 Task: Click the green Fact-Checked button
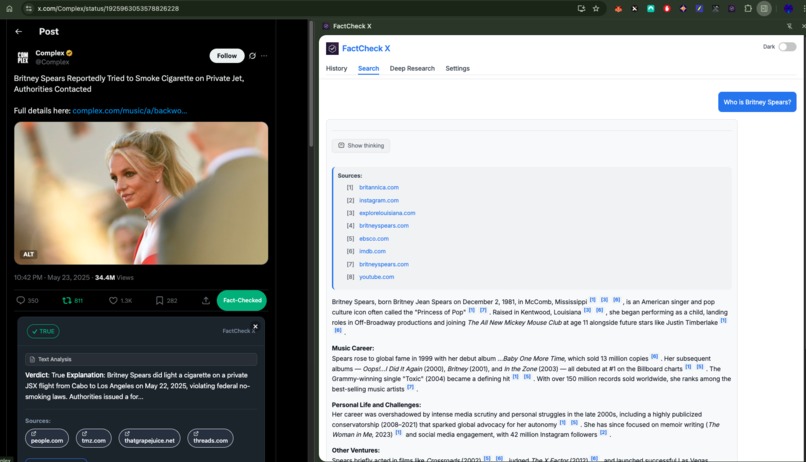[x=242, y=300]
